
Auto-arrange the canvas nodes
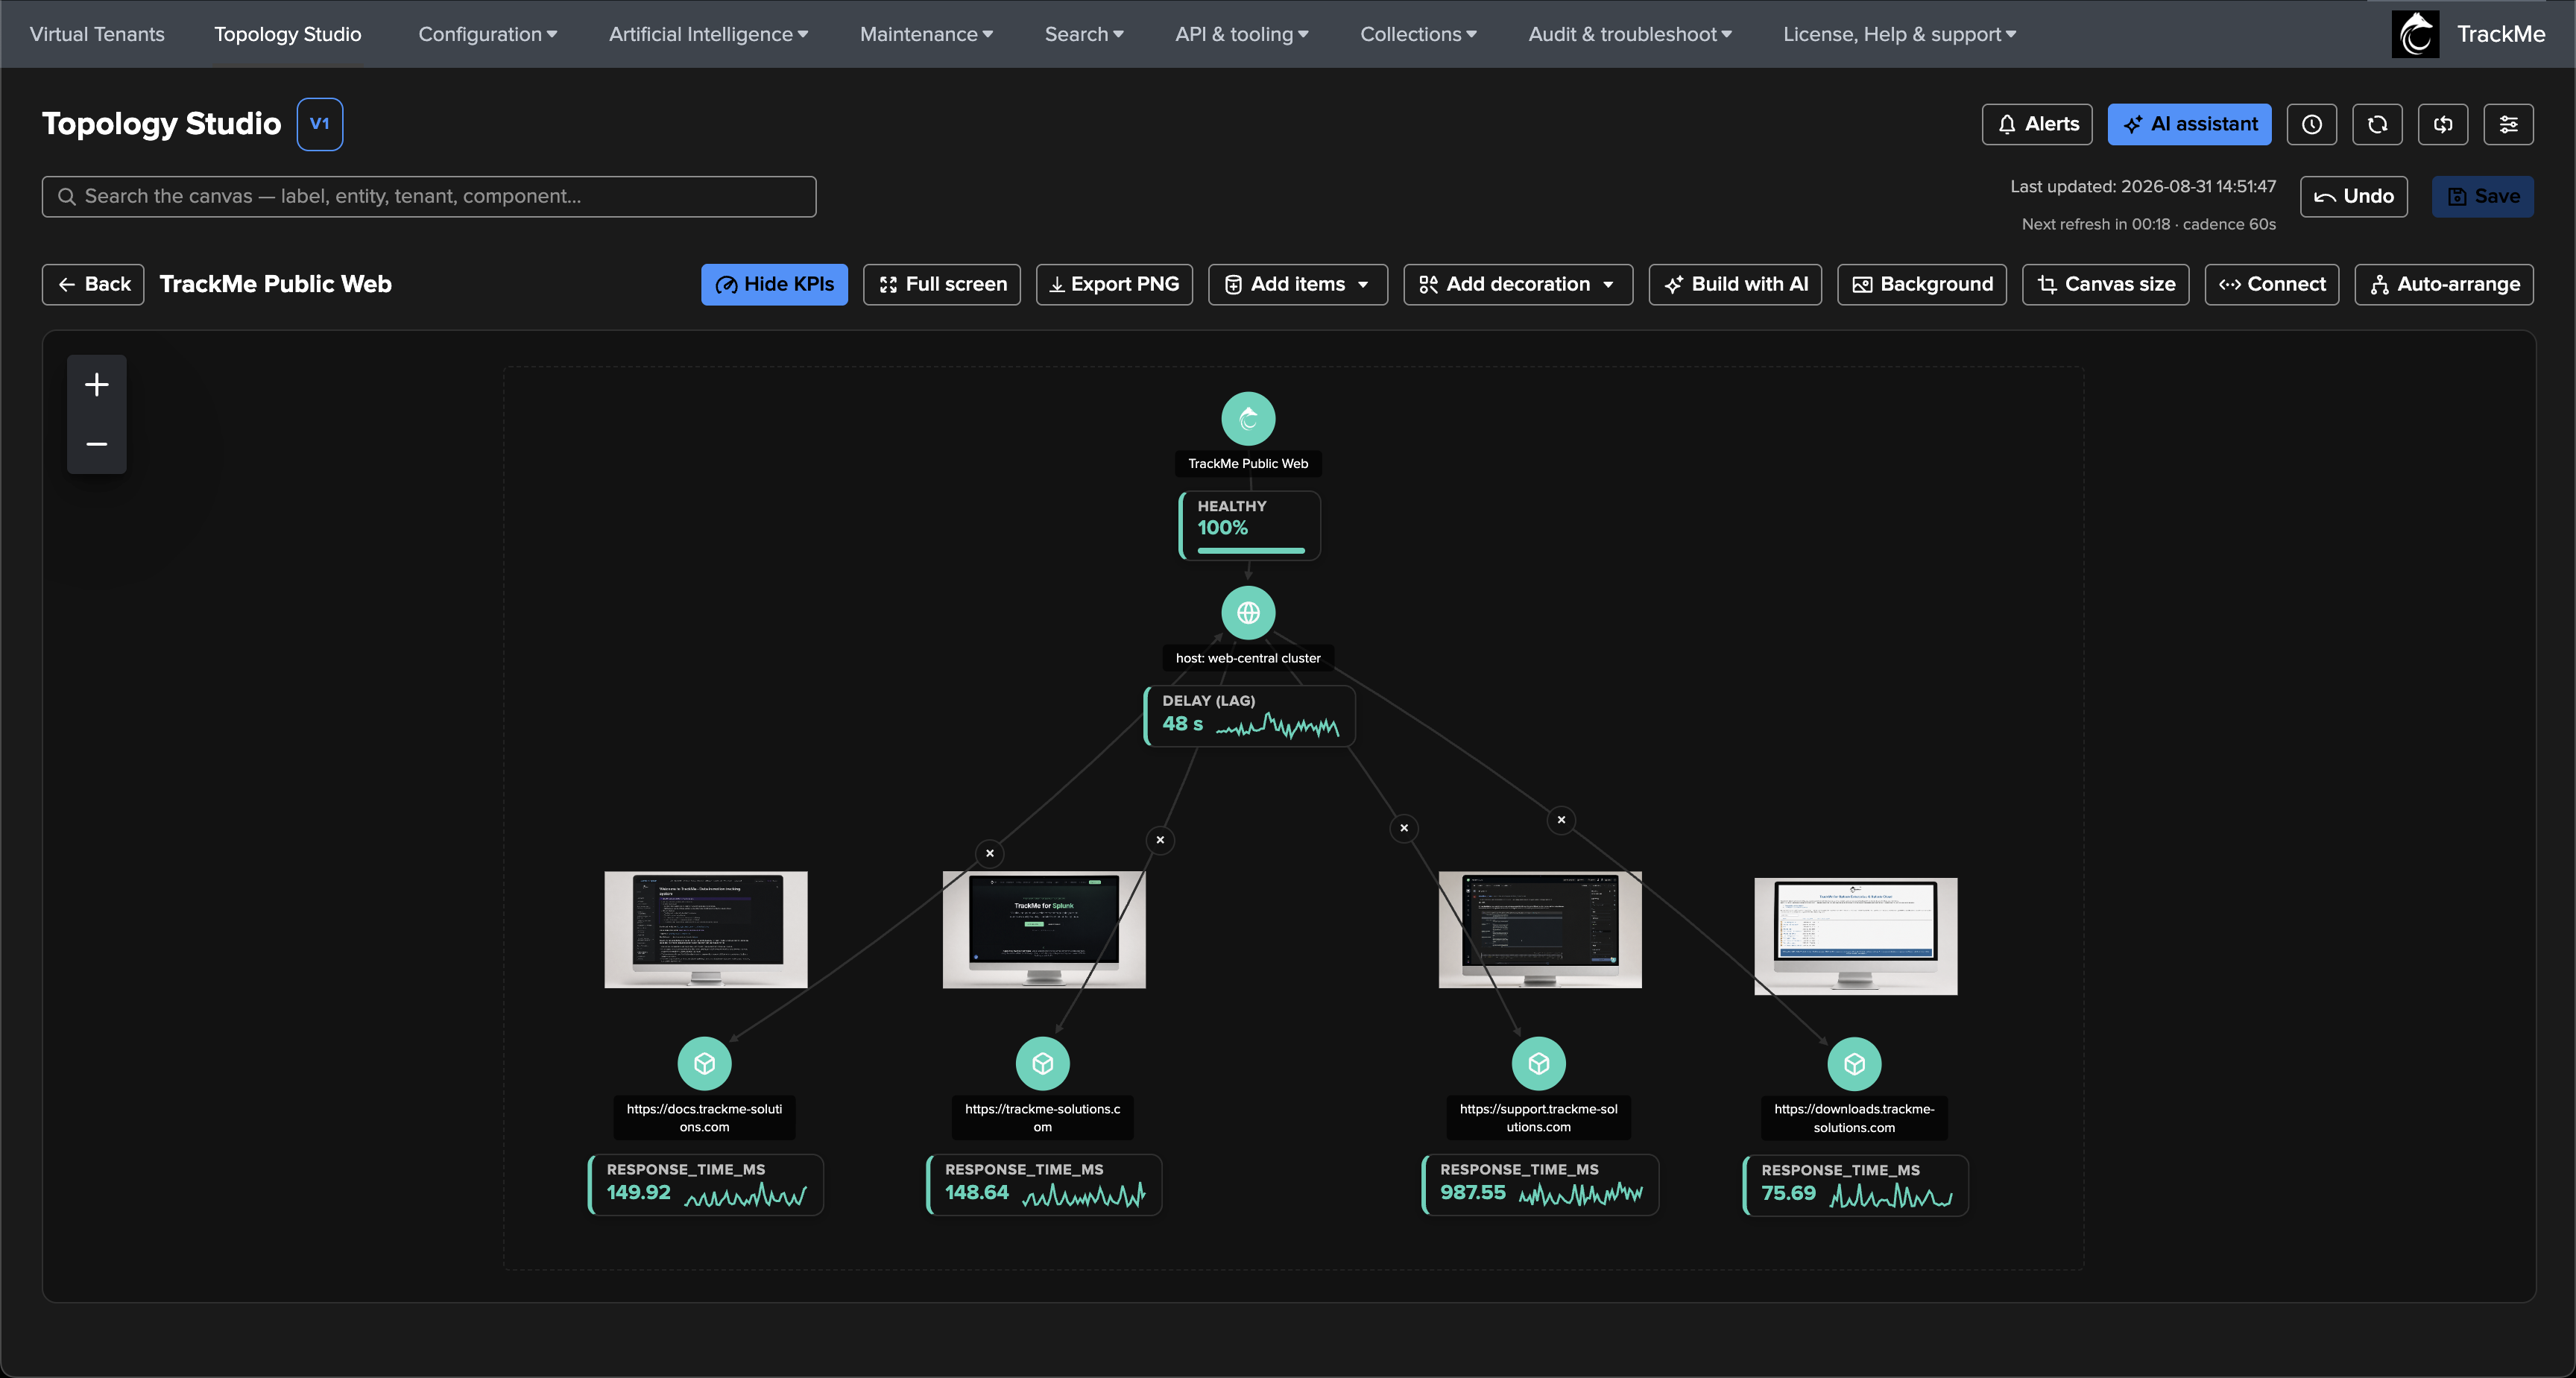(x=2443, y=284)
